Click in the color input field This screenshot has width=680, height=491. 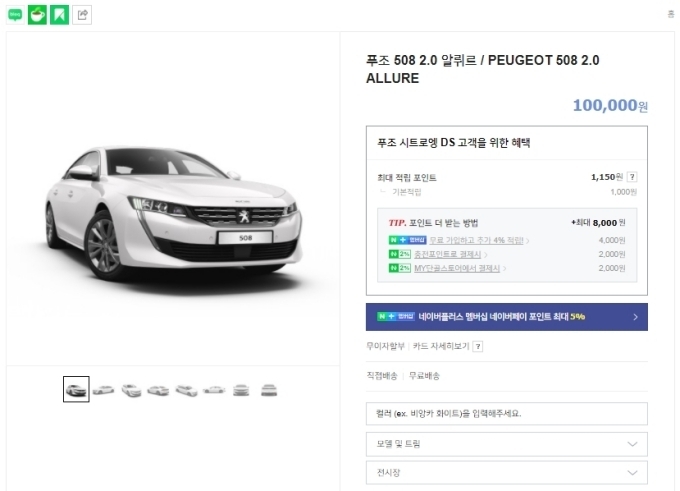[x=506, y=413]
